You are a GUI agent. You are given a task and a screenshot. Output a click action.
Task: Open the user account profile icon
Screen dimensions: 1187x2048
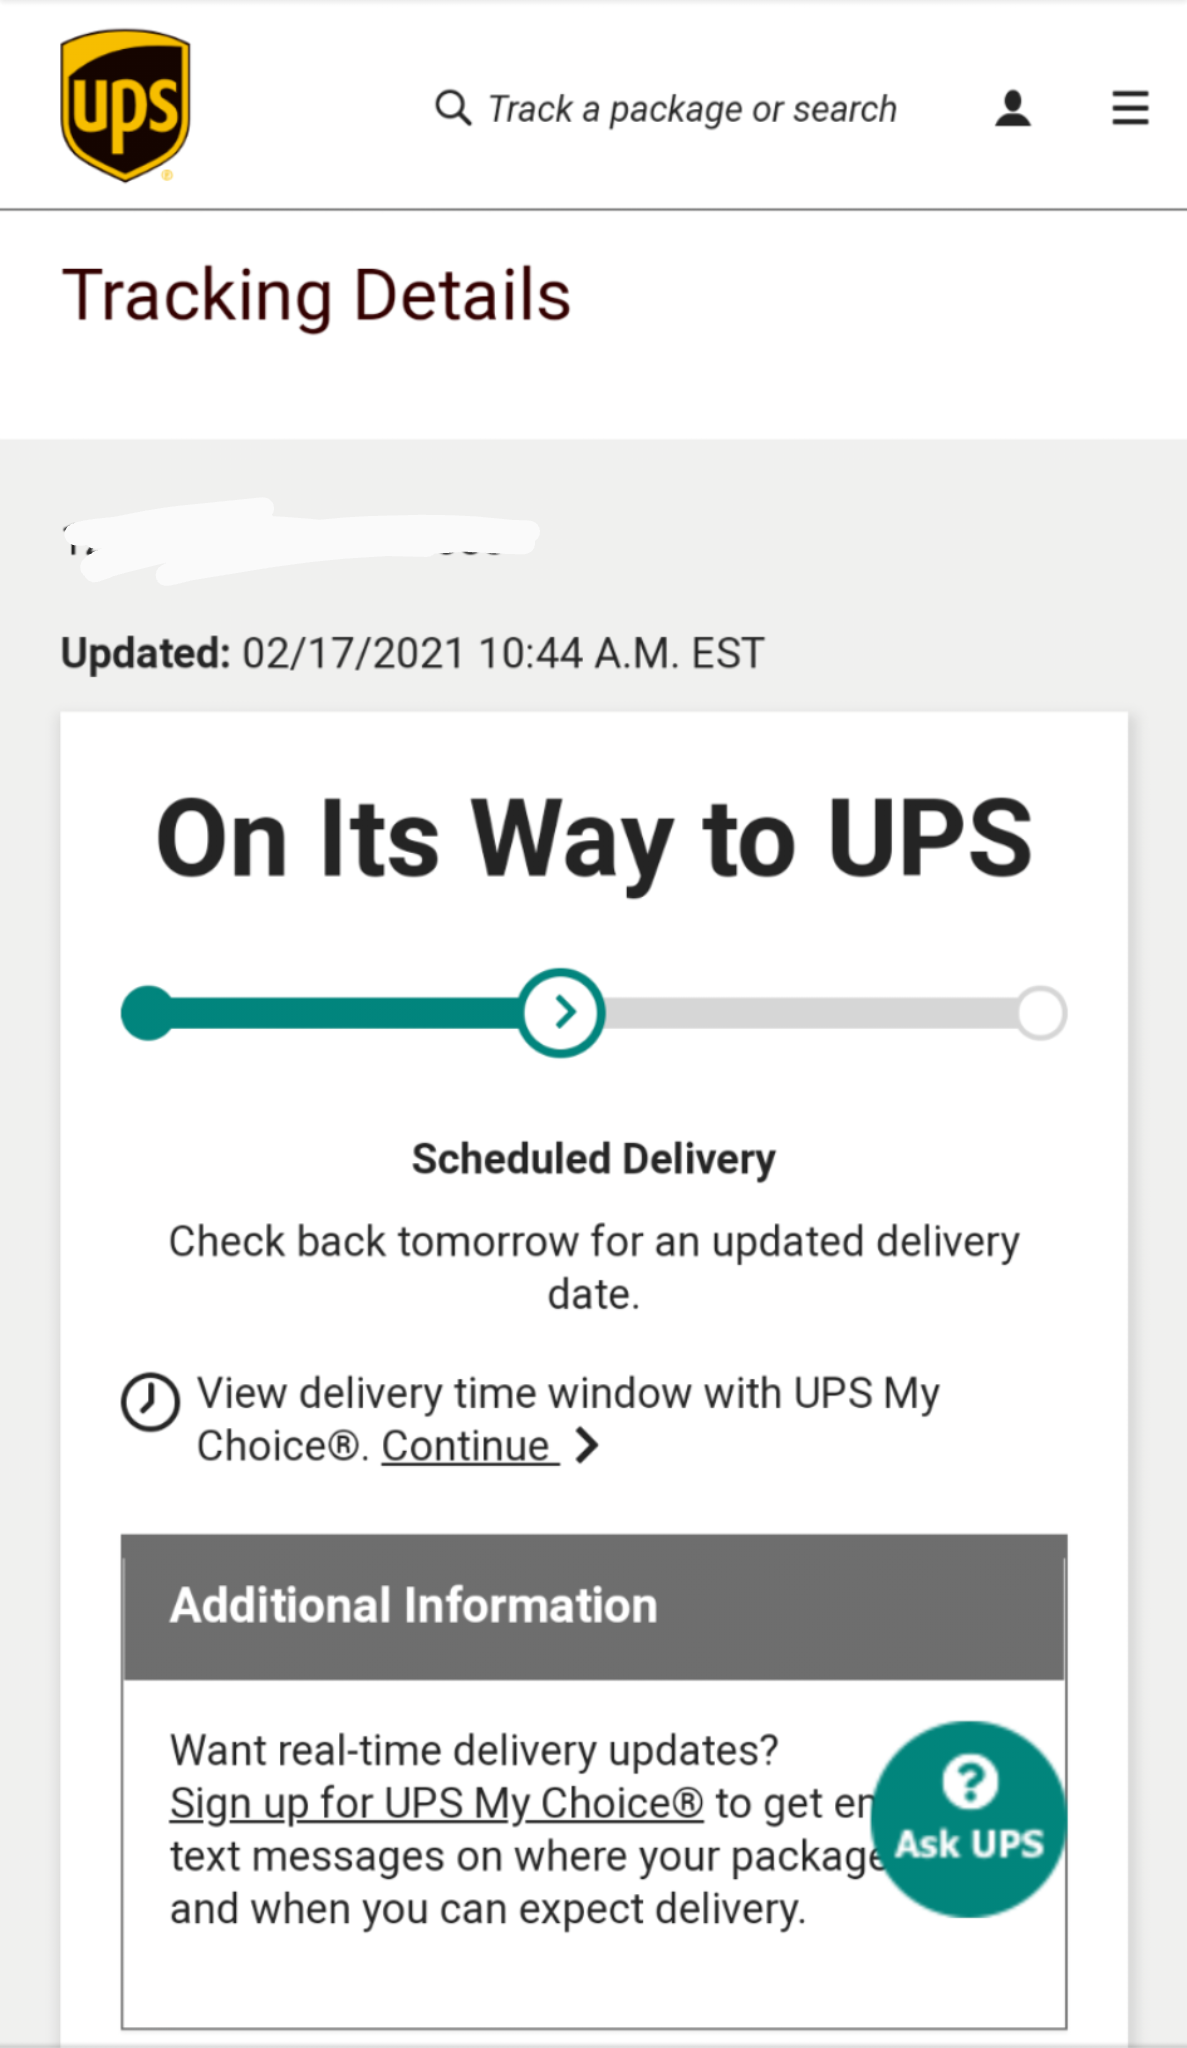(x=1013, y=108)
